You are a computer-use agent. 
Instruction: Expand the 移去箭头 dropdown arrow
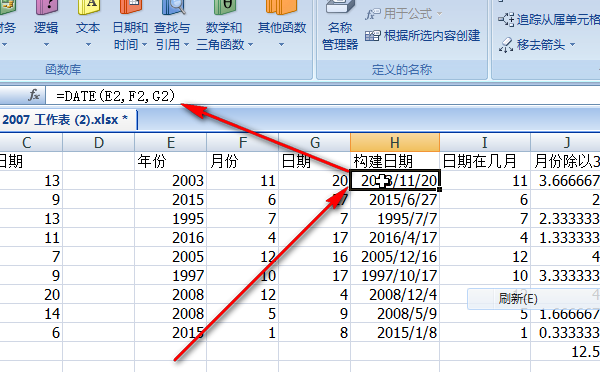tap(573, 45)
